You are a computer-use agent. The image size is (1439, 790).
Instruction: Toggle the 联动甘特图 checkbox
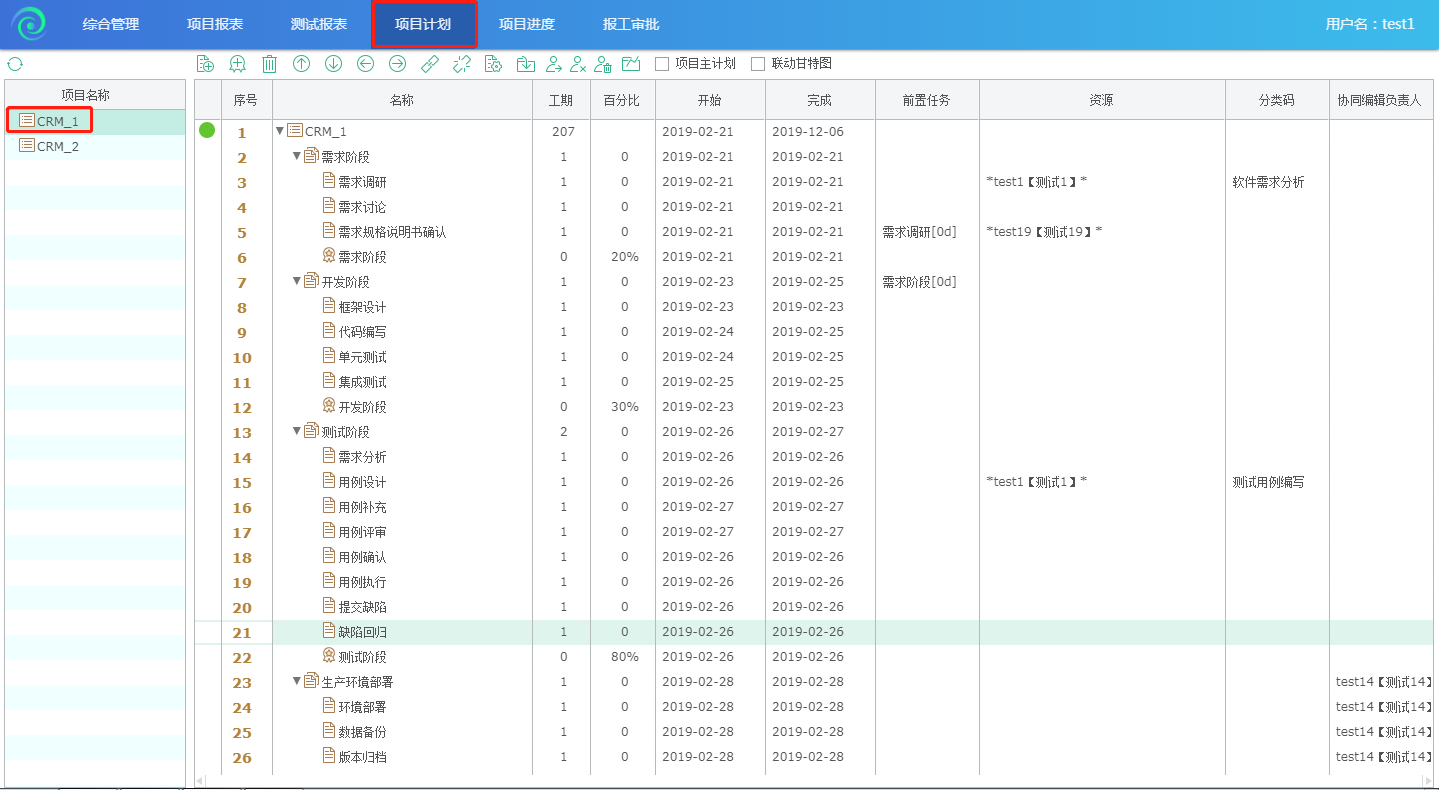[x=758, y=64]
